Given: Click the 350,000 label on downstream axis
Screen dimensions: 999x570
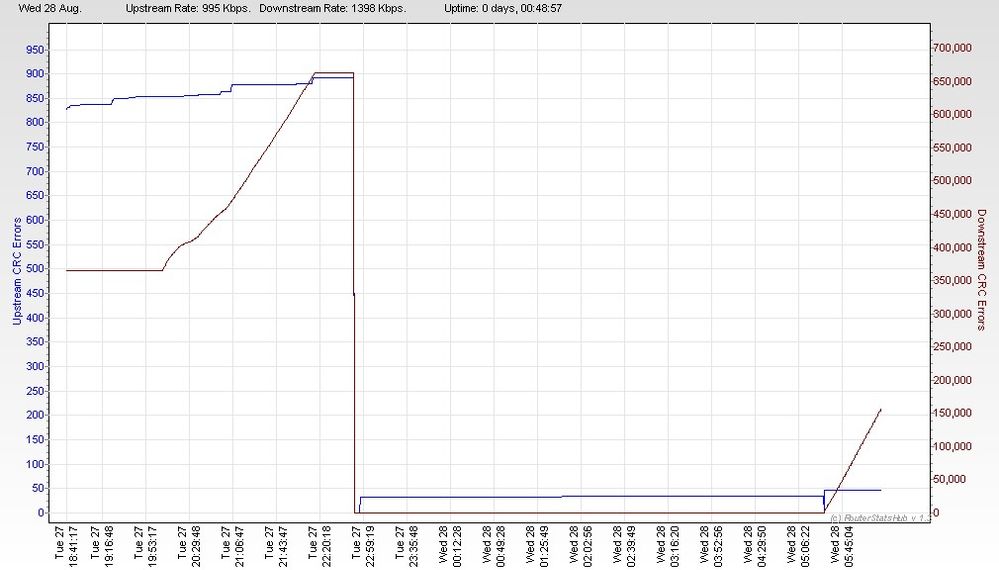Looking at the screenshot, I should (x=953, y=281).
